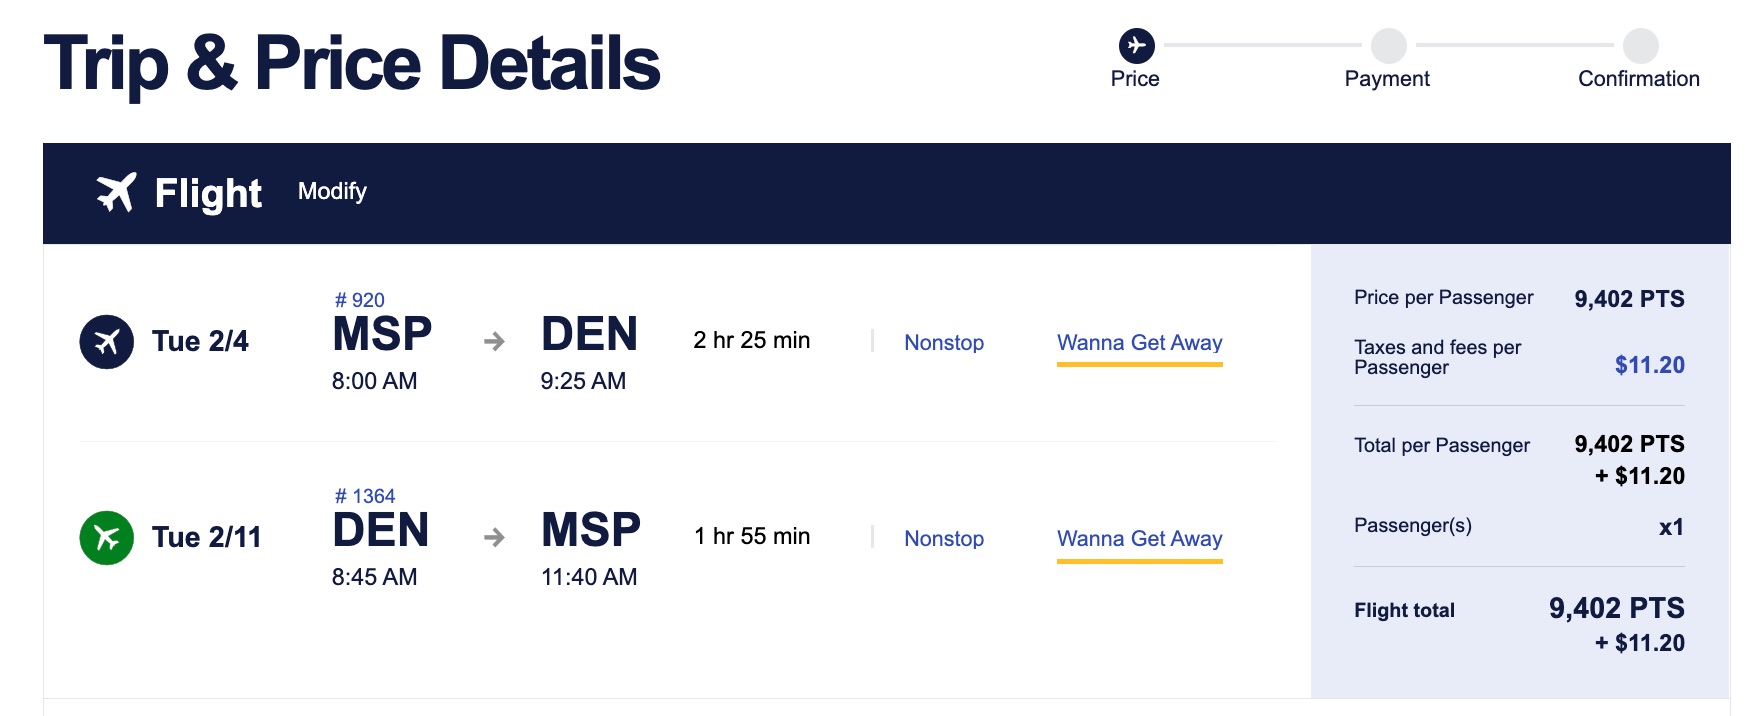The width and height of the screenshot is (1752, 716).
Task: Select the Price step label
Action: 1135,78
